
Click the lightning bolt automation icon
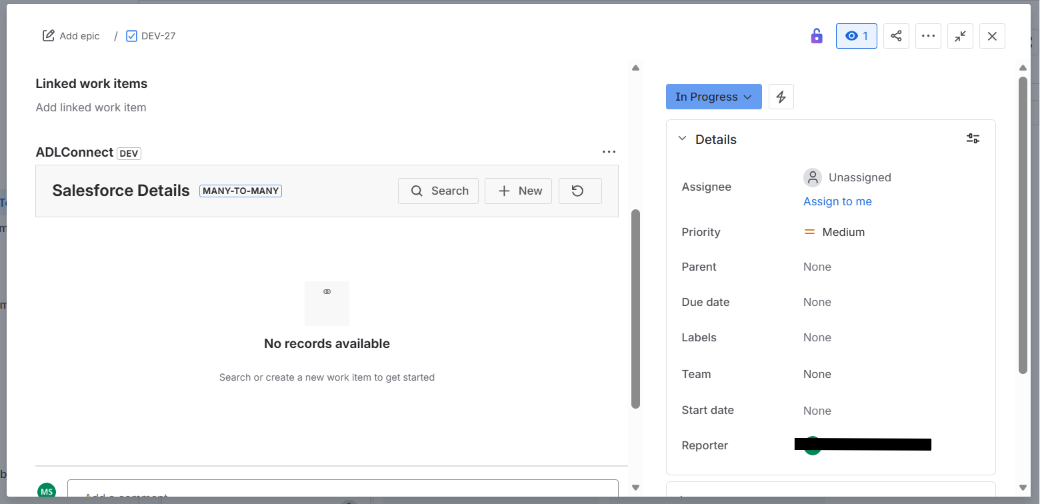781,97
